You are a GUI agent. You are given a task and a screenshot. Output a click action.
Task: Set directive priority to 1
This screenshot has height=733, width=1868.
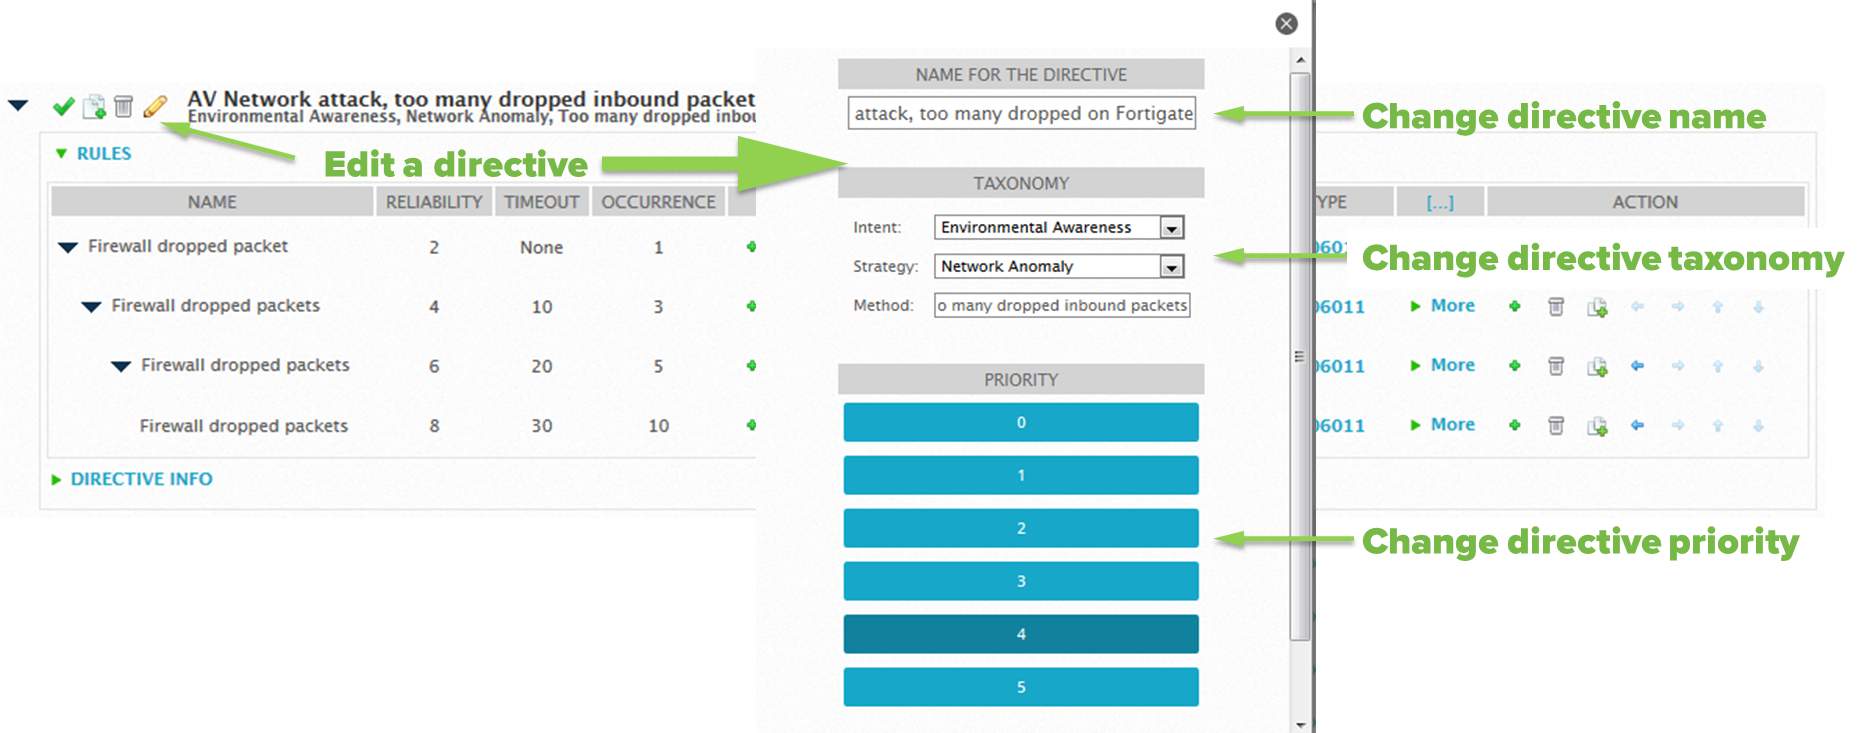[x=1021, y=475]
